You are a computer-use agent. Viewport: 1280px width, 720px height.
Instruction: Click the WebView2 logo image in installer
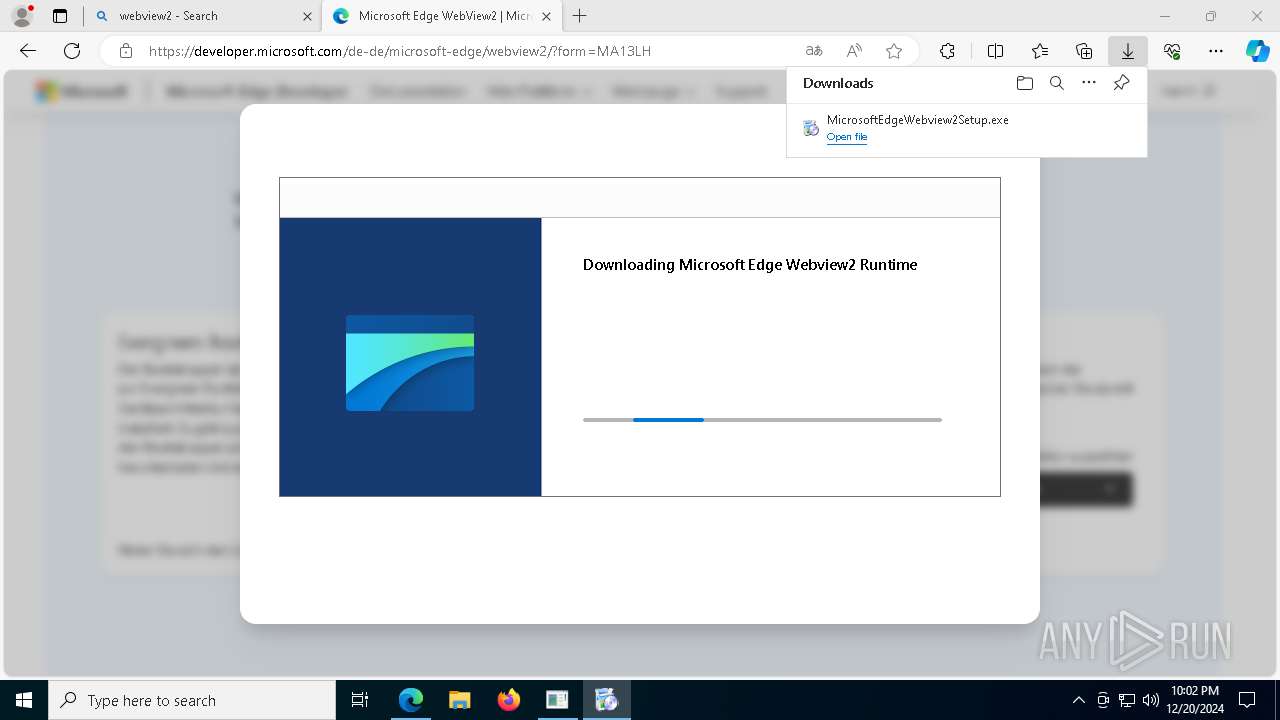[410, 363]
